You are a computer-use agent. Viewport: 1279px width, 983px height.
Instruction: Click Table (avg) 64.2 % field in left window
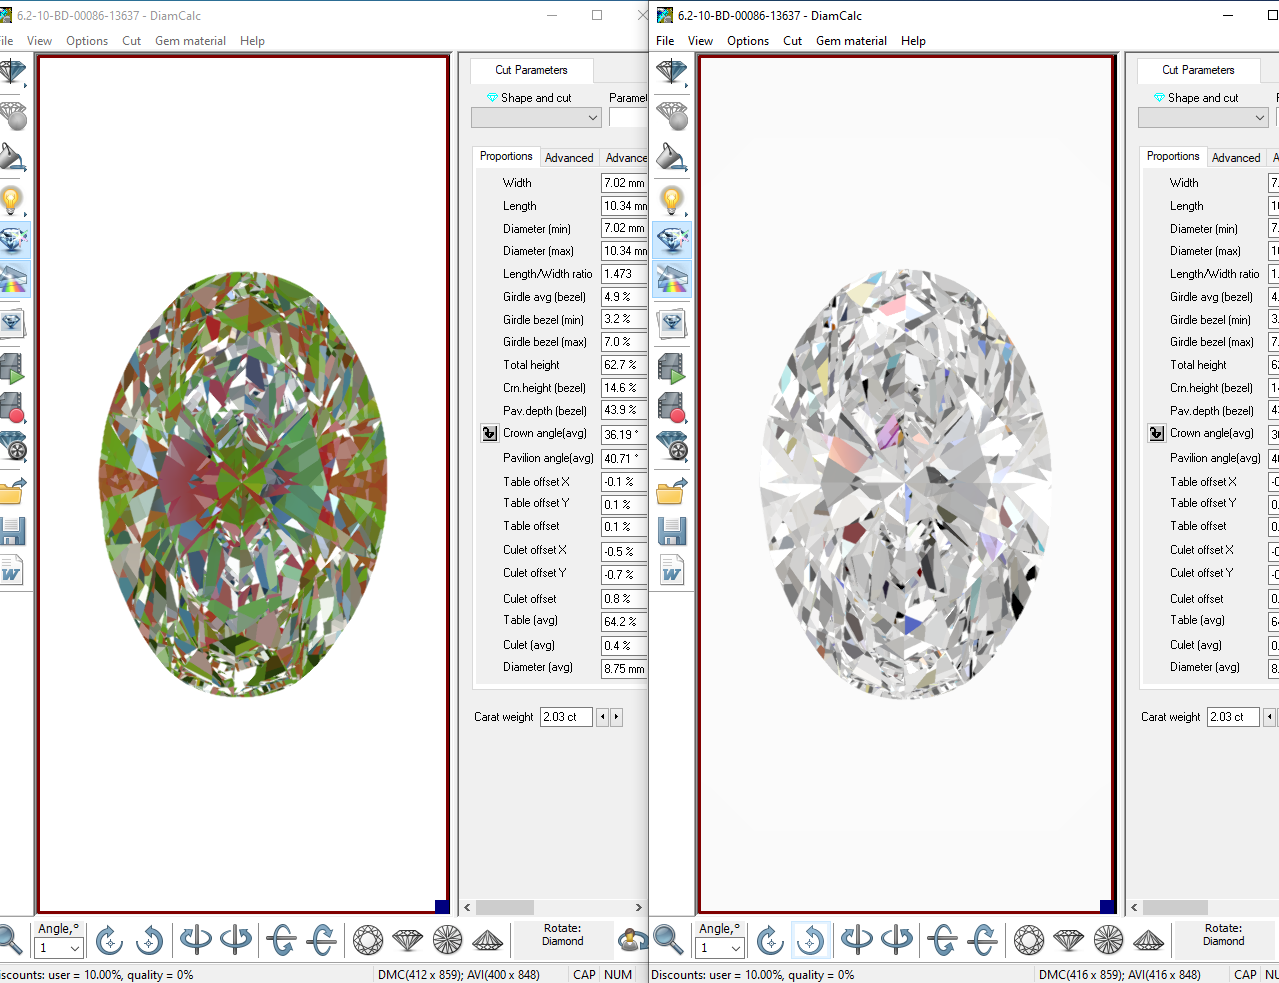(x=624, y=622)
